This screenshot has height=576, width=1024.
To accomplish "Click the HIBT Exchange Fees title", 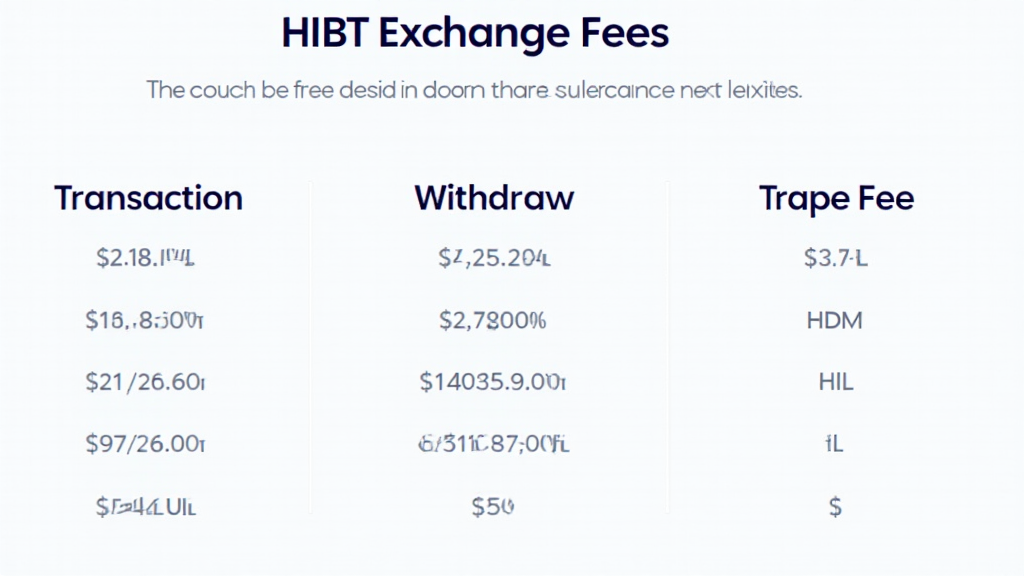I will pyautogui.click(x=475, y=33).
